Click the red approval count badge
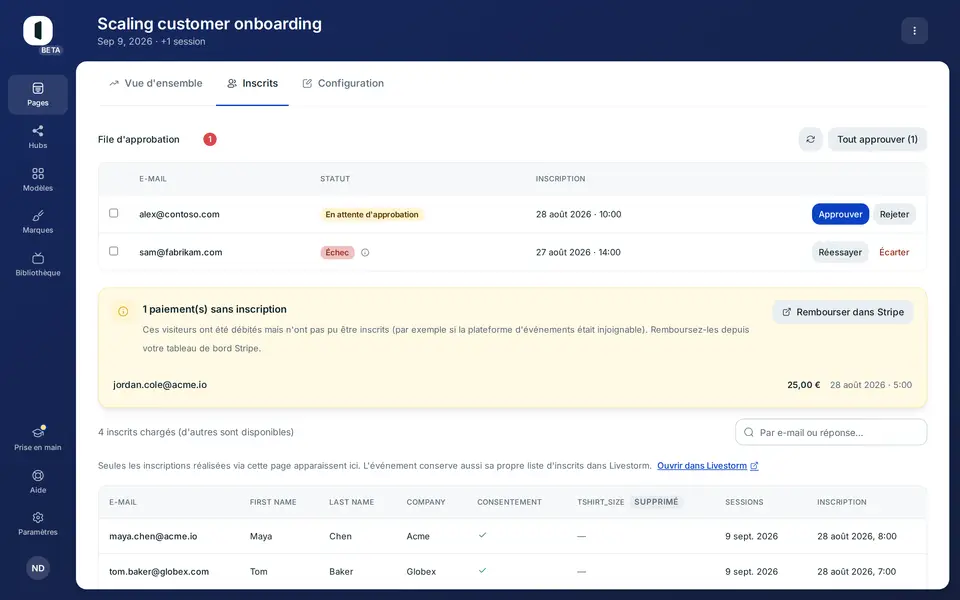Screen dimensions: 960x600 point(210,140)
